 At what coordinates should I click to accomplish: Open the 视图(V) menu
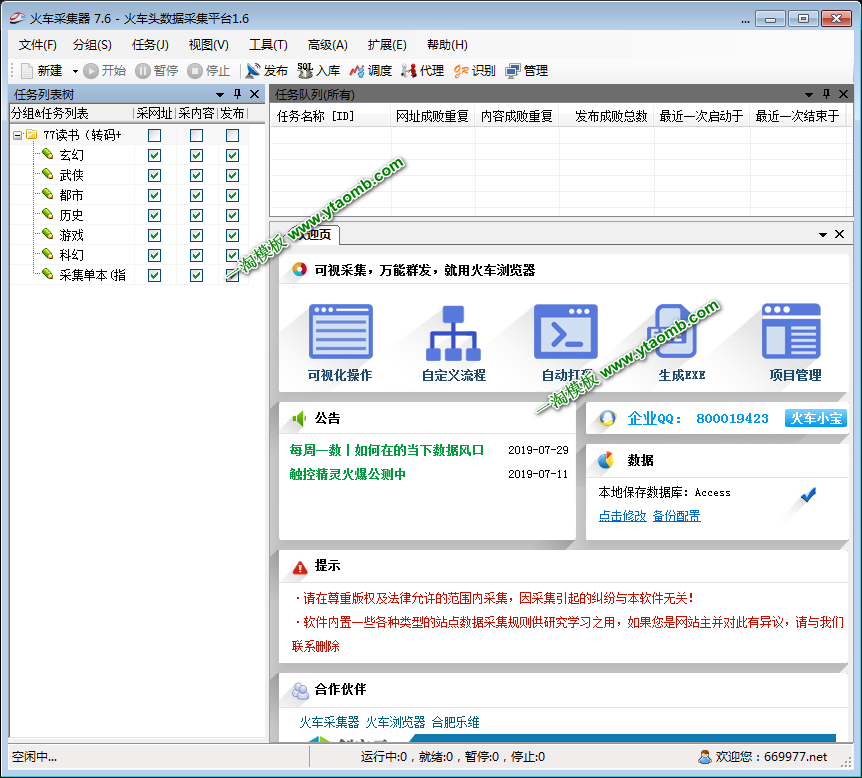pyautogui.click(x=208, y=45)
